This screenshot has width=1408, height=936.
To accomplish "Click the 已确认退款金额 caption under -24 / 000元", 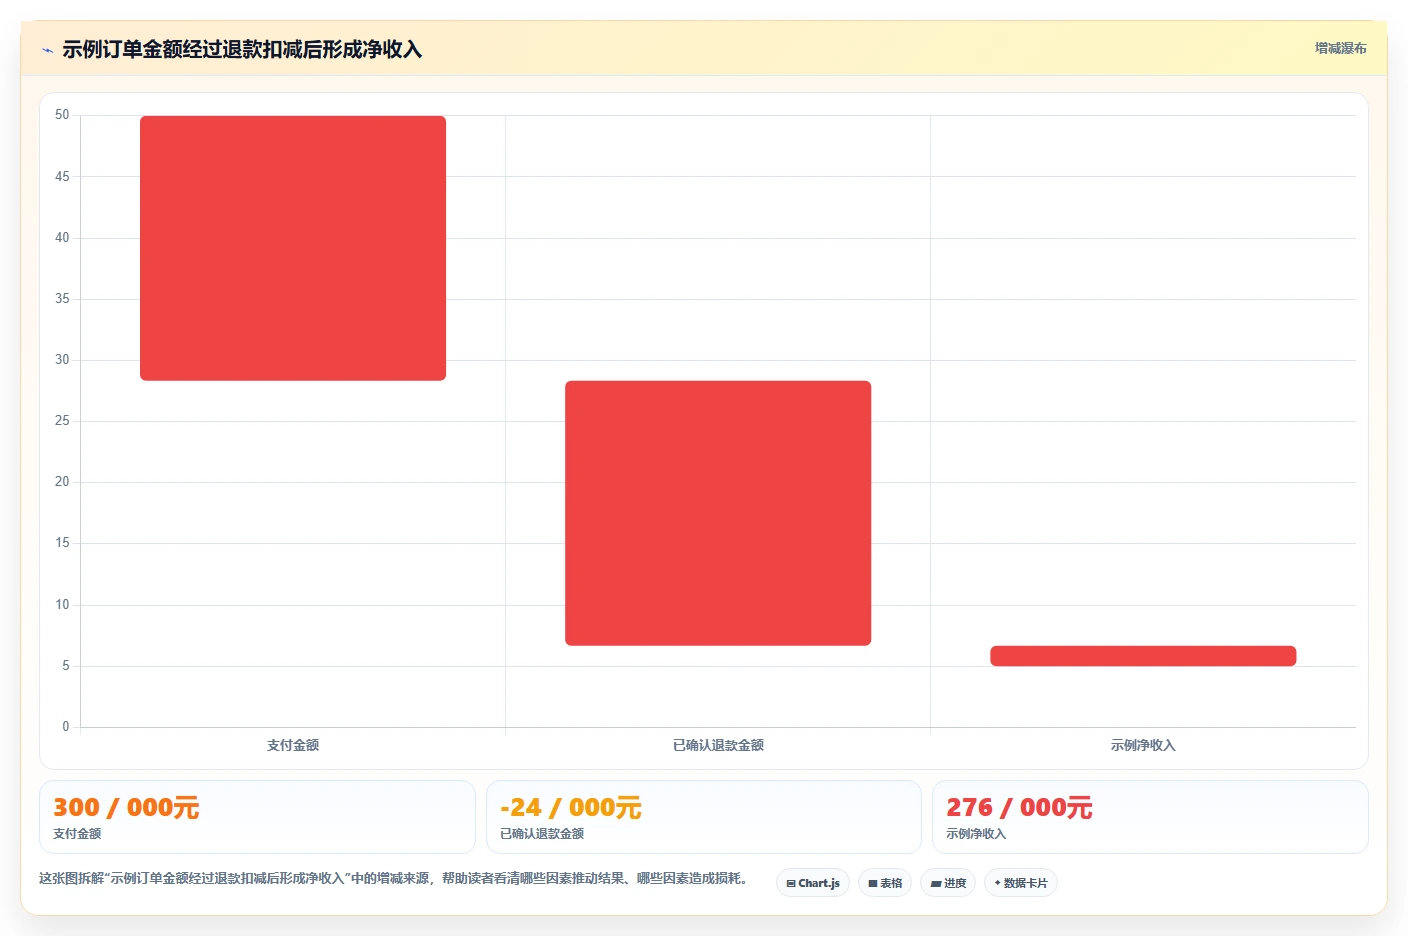I will (x=542, y=833).
